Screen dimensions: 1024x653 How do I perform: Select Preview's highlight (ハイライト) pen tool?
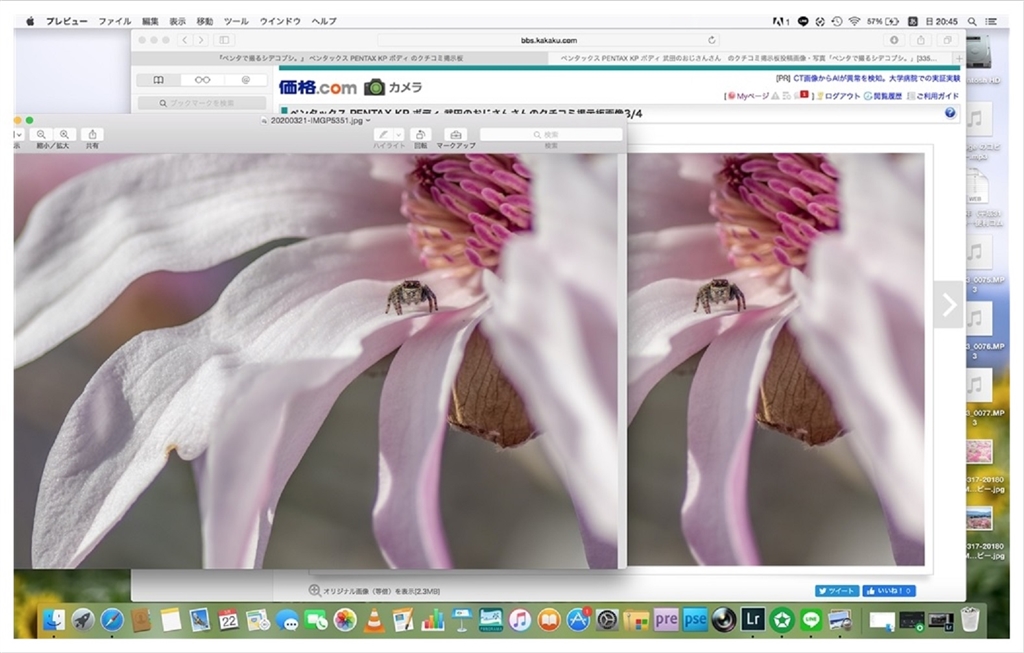coord(383,135)
